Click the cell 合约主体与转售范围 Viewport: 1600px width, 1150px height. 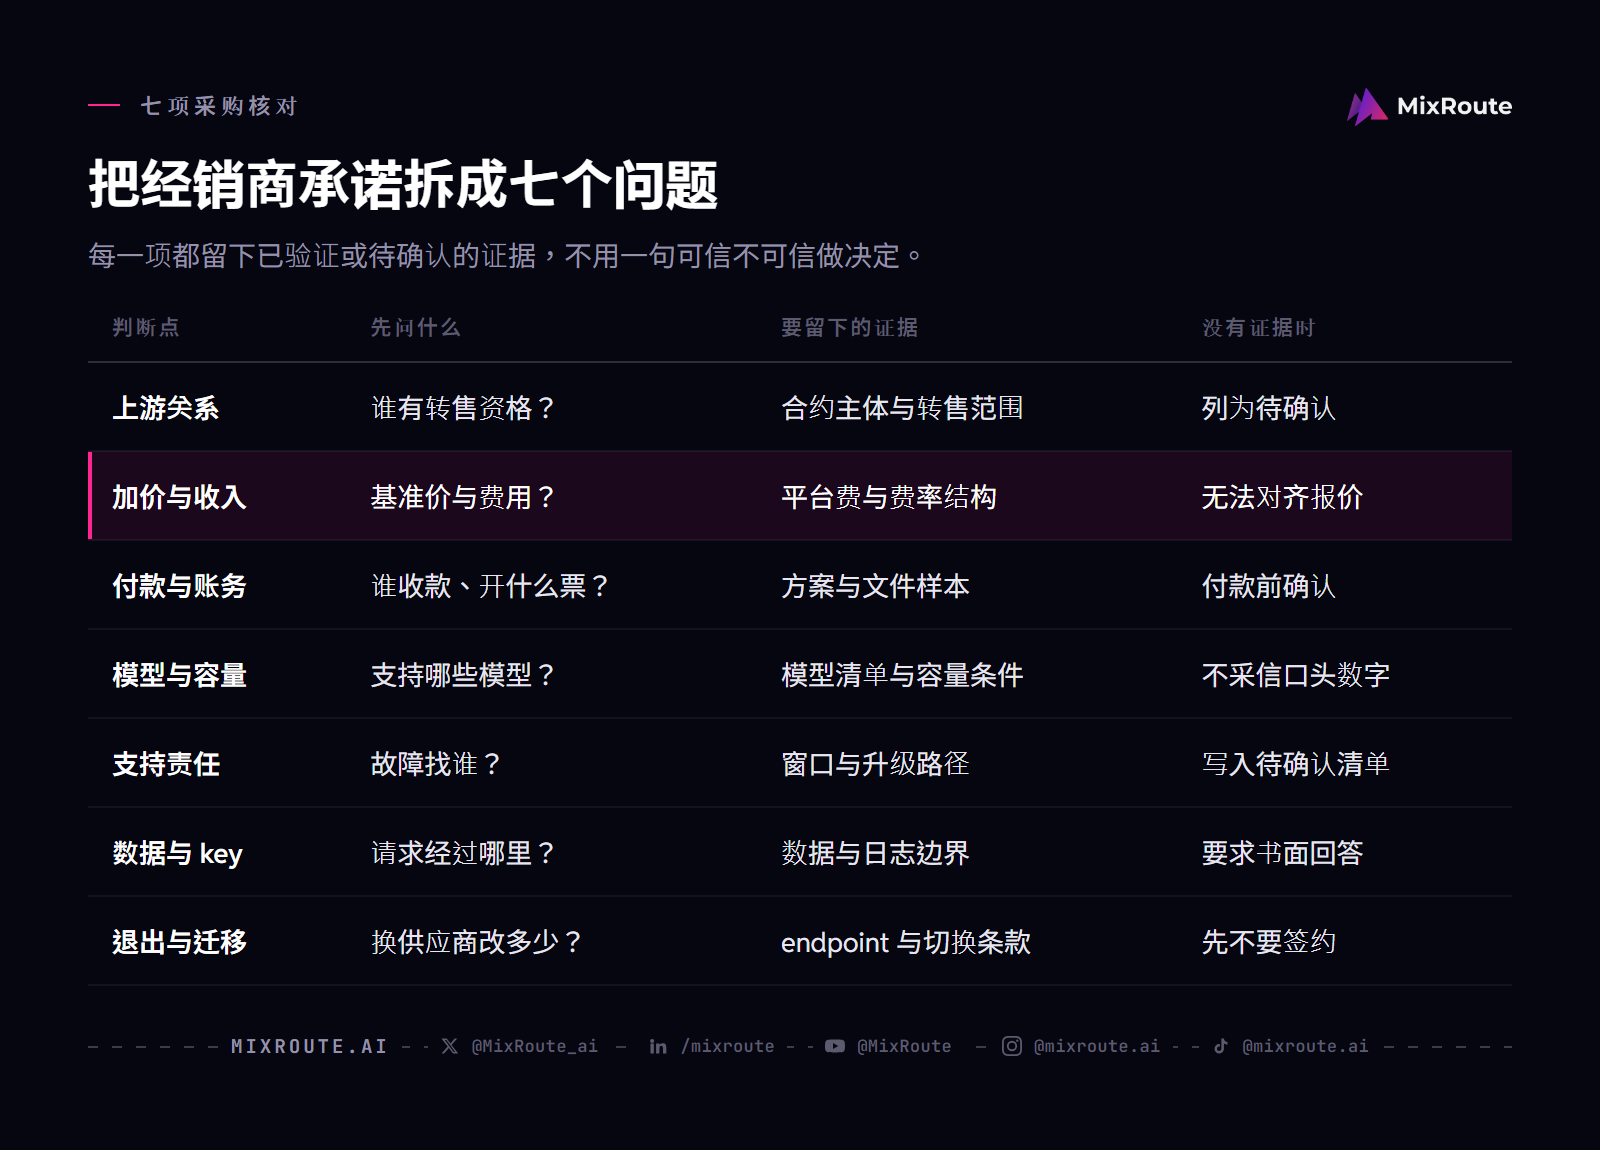(902, 408)
